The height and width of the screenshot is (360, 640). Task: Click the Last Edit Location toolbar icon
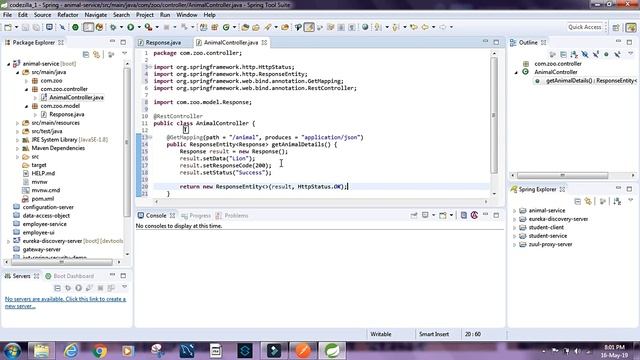[414, 27]
